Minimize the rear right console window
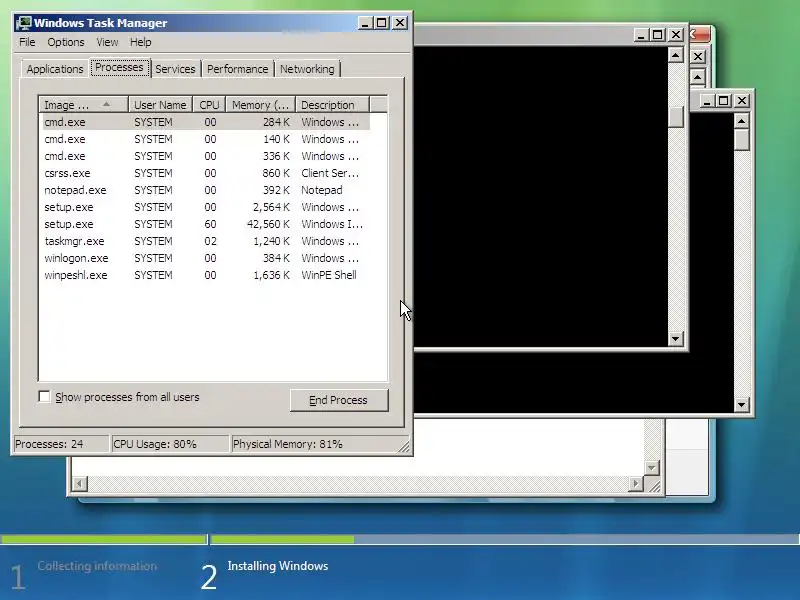The image size is (800, 600). [x=707, y=101]
